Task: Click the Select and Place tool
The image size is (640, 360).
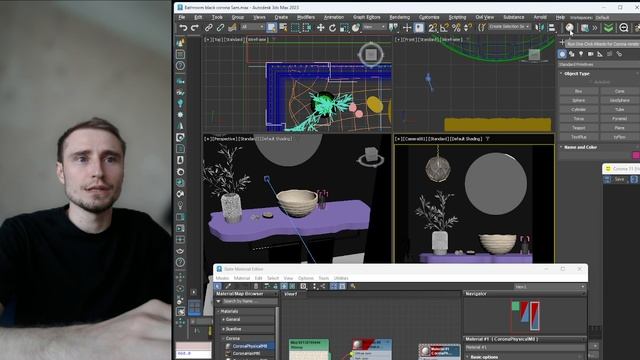Action: click(356, 28)
